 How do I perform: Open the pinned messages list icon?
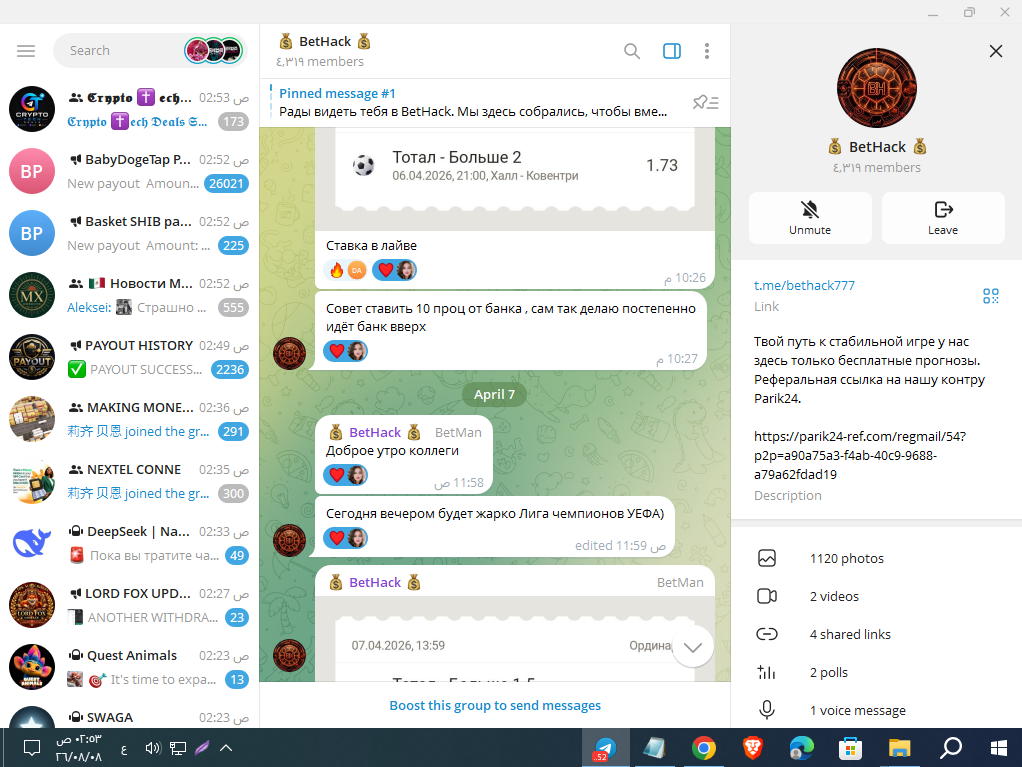coord(705,102)
